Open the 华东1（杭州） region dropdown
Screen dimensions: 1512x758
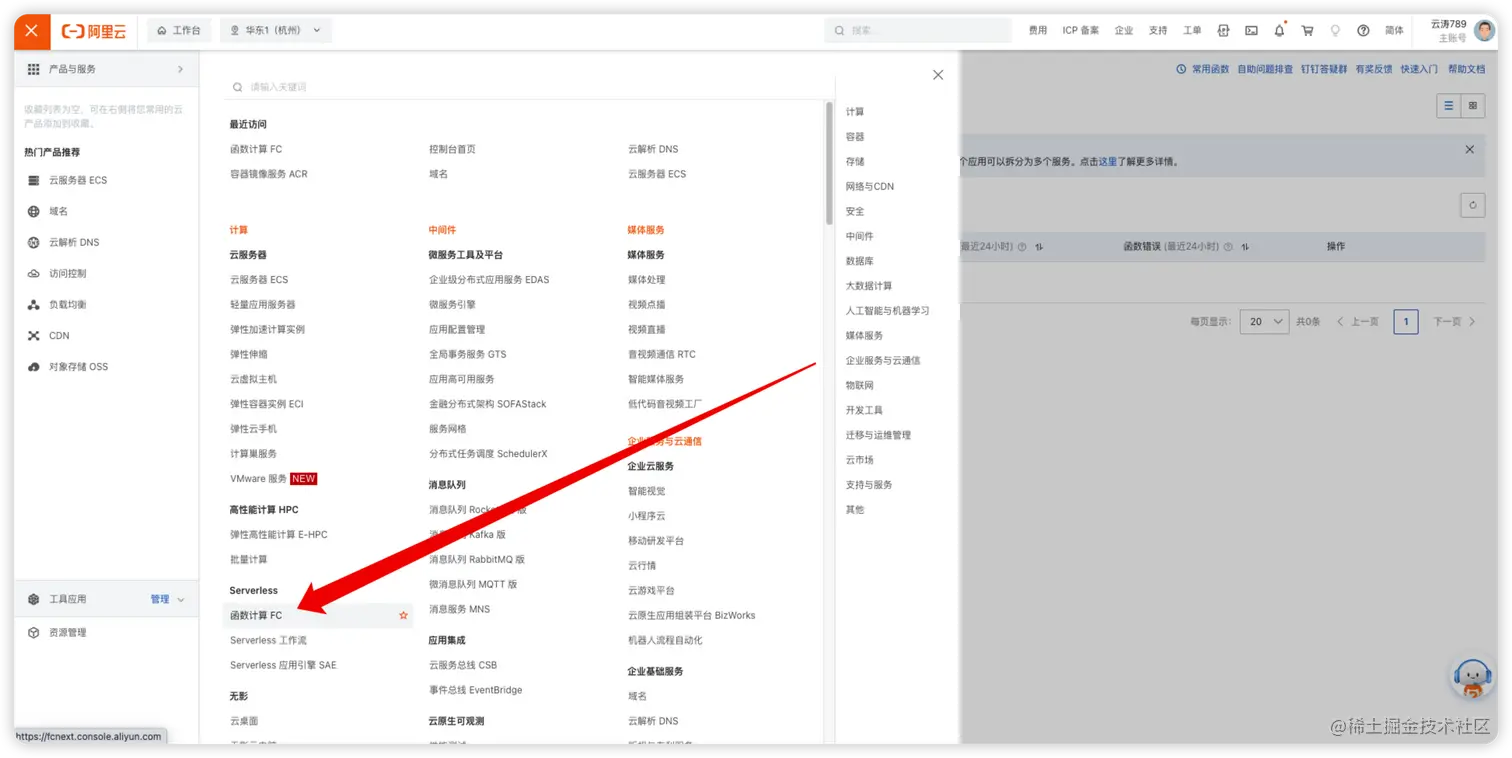coord(276,31)
